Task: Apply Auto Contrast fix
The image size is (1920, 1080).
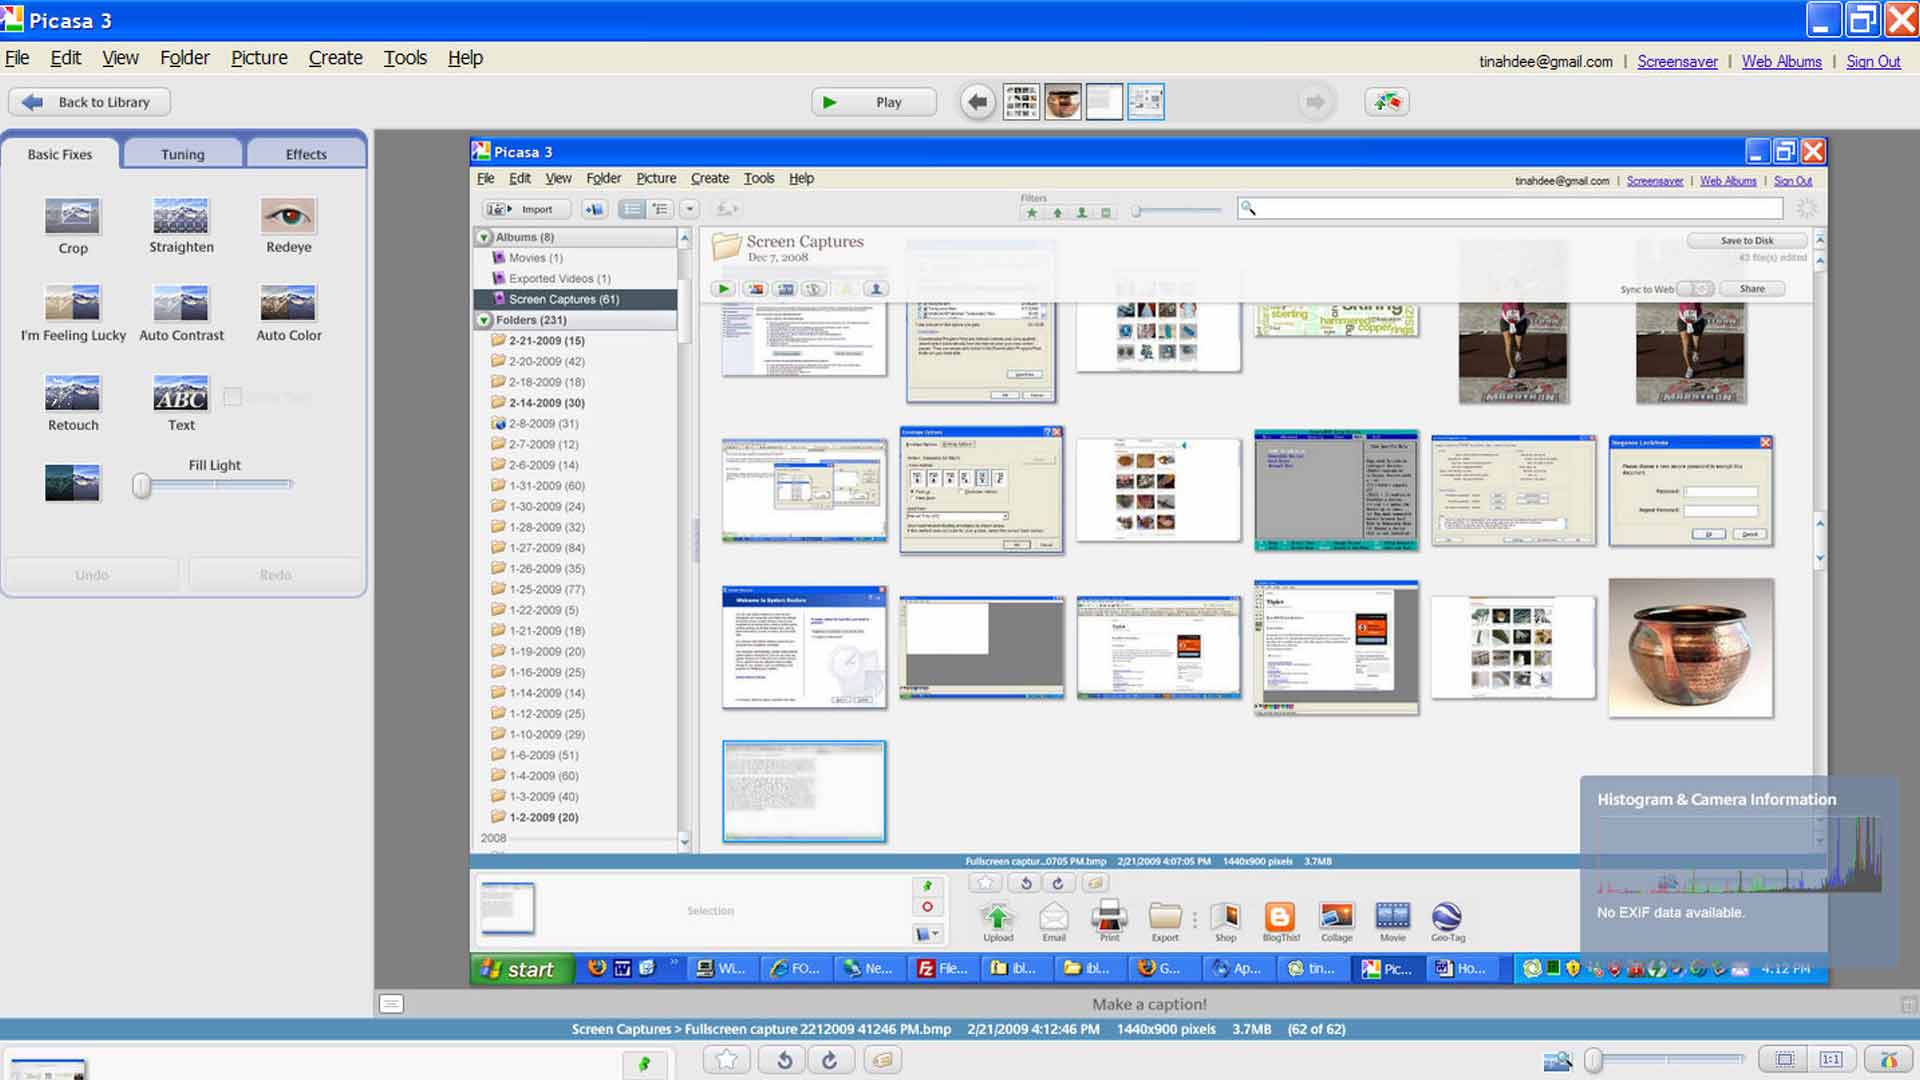Action: (181, 314)
